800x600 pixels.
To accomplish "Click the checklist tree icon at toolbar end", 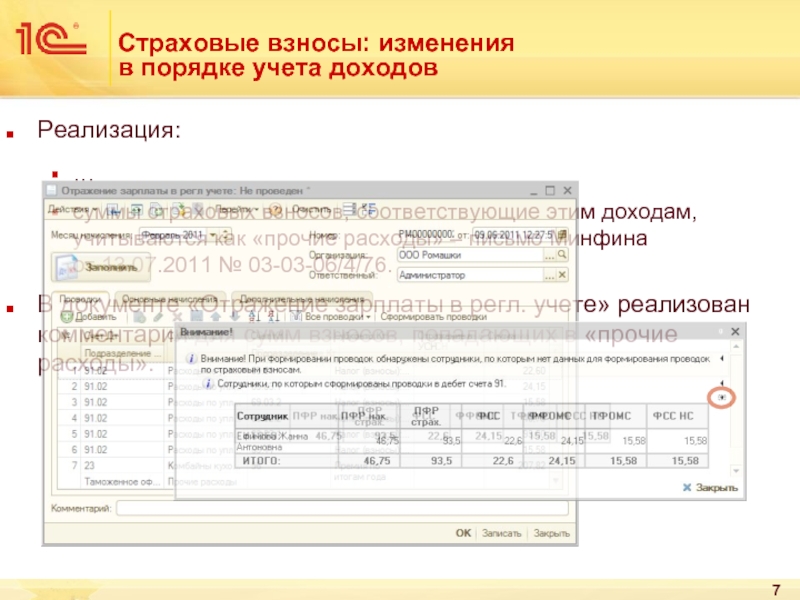I will point(369,209).
